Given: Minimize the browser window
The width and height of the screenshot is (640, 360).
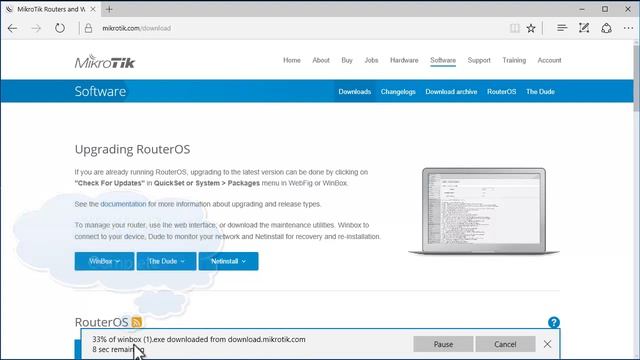Looking at the screenshot, I should pyautogui.click(x=582, y=9).
